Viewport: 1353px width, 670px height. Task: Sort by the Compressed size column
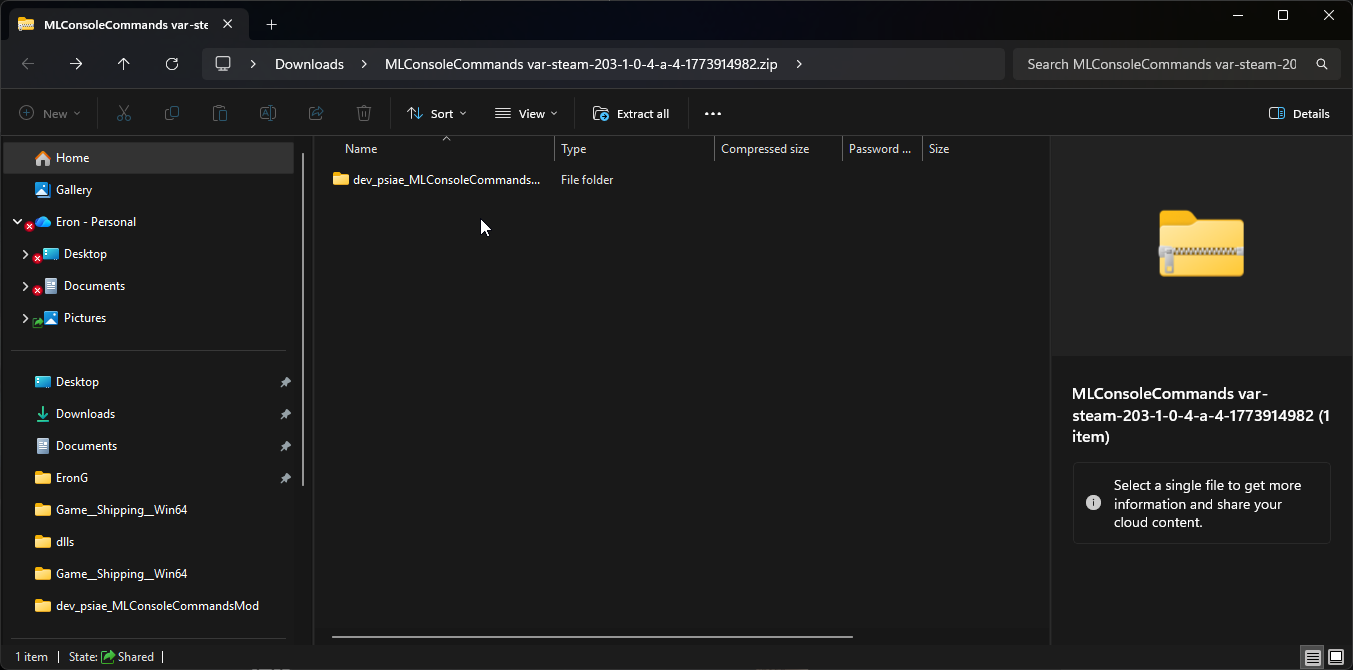pyautogui.click(x=765, y=149)
